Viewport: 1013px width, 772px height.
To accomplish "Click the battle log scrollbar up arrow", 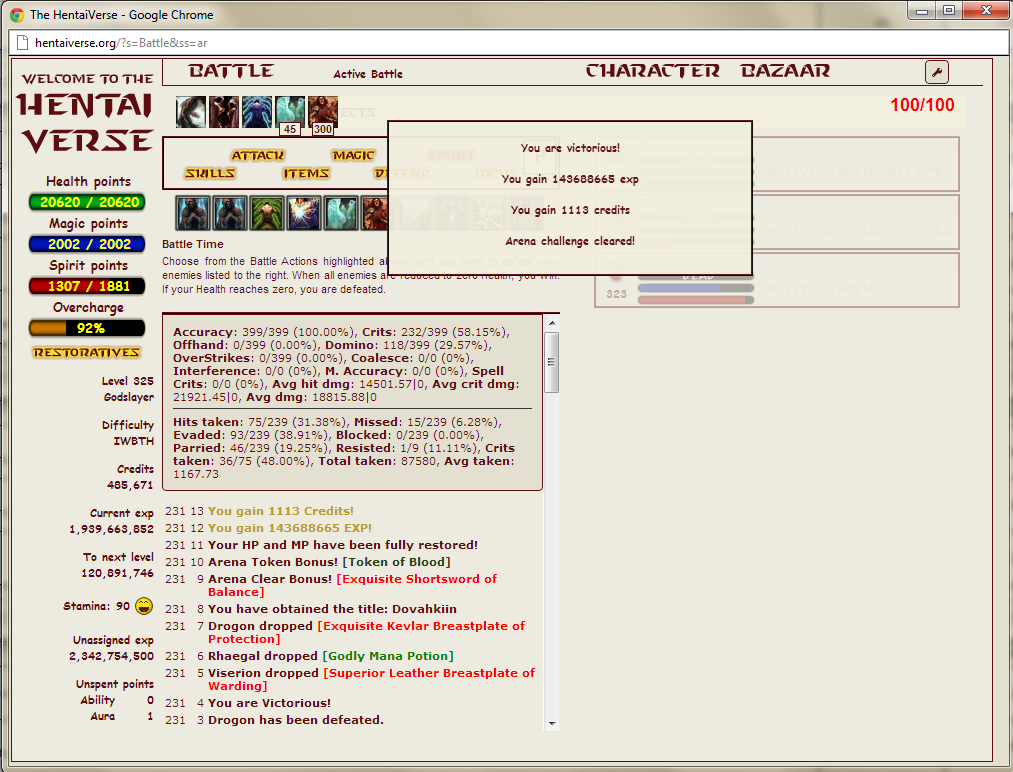I will click(x=552, y=322).
